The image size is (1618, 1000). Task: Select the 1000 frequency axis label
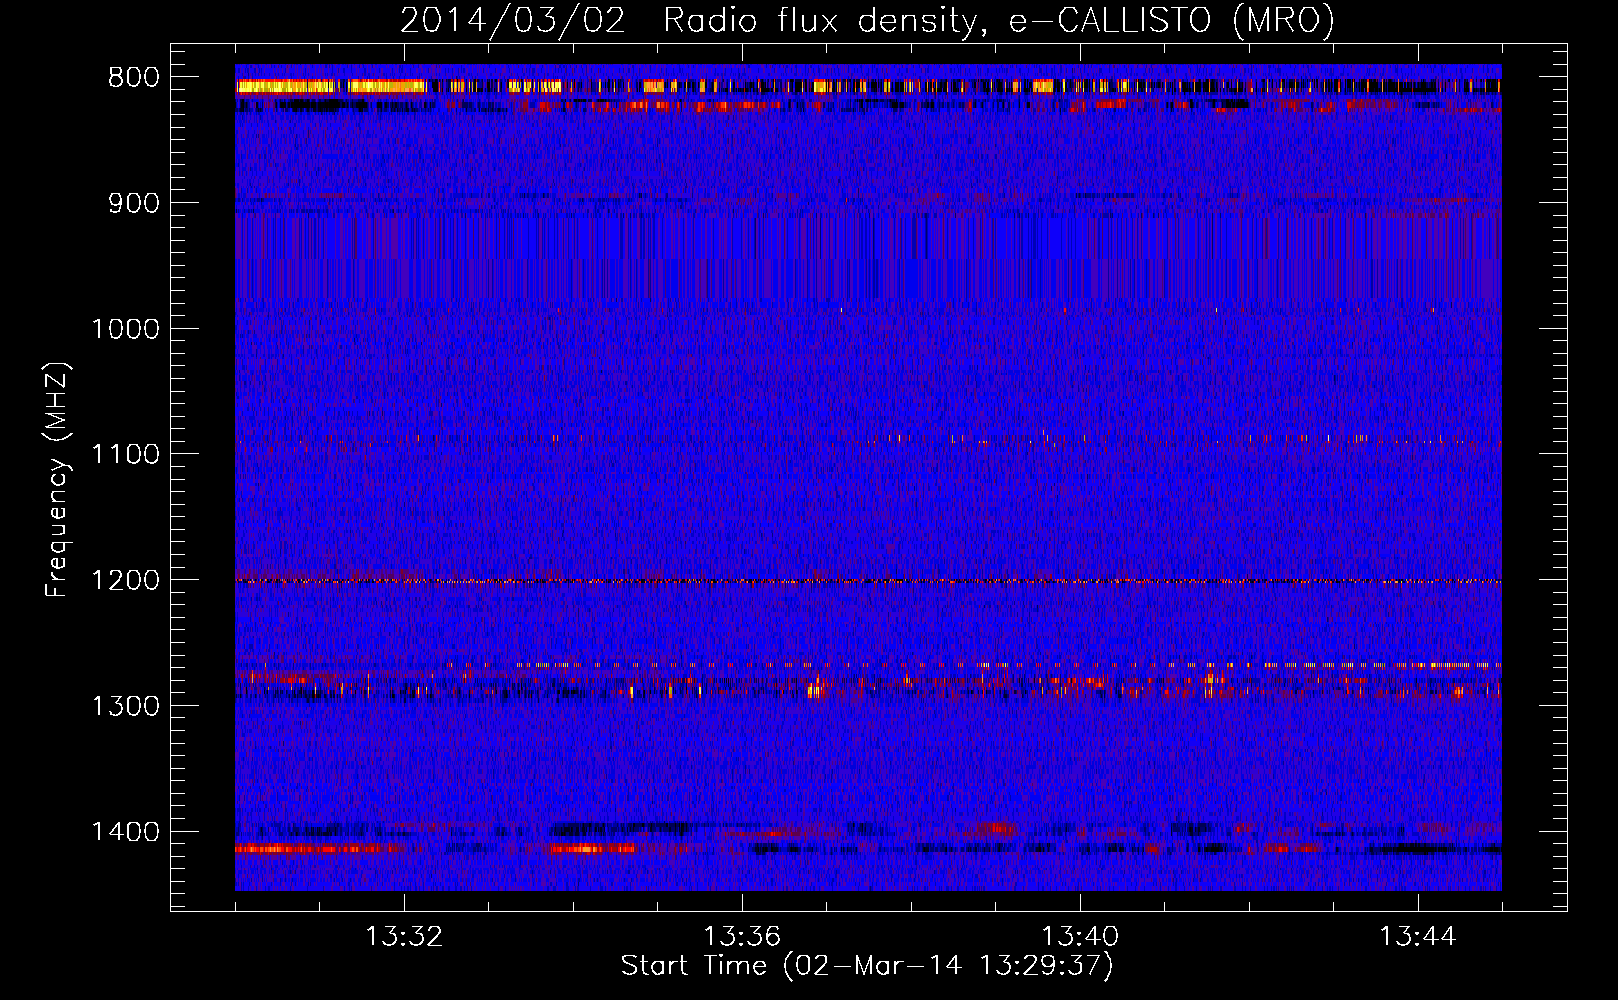125,329
